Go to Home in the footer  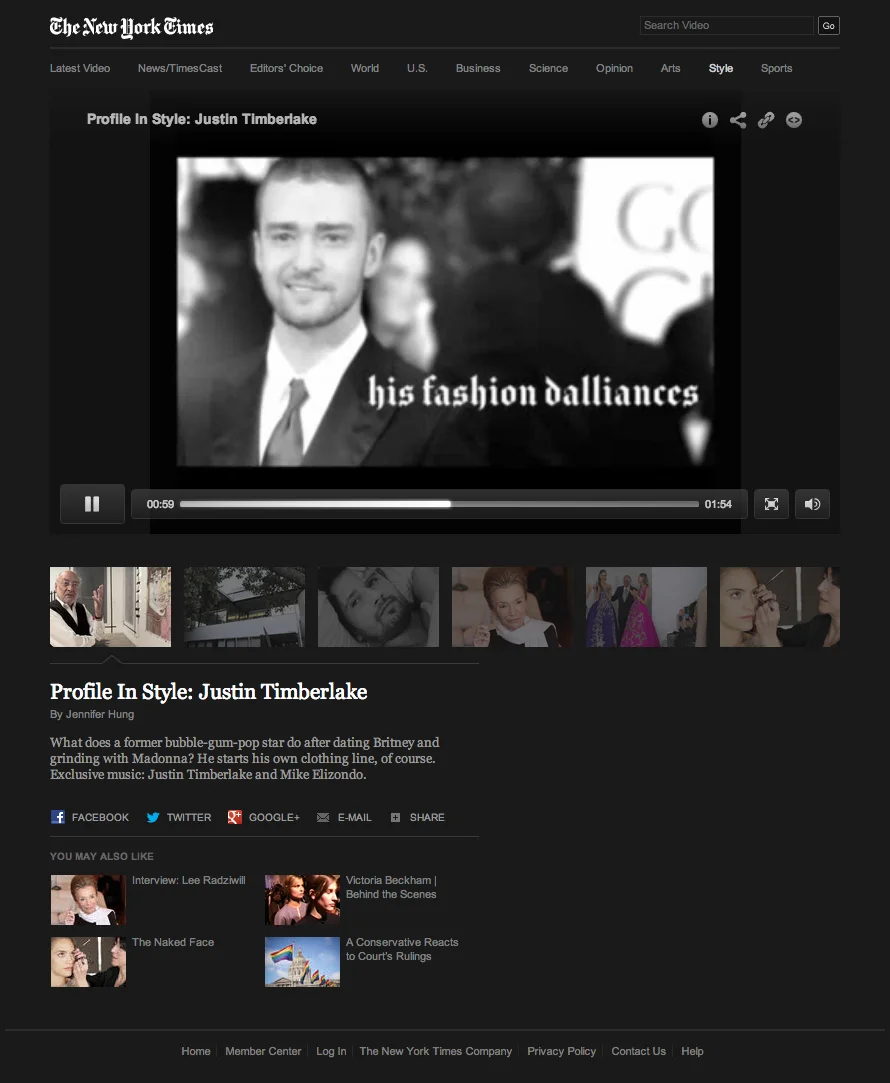(x=196, y=1051)
